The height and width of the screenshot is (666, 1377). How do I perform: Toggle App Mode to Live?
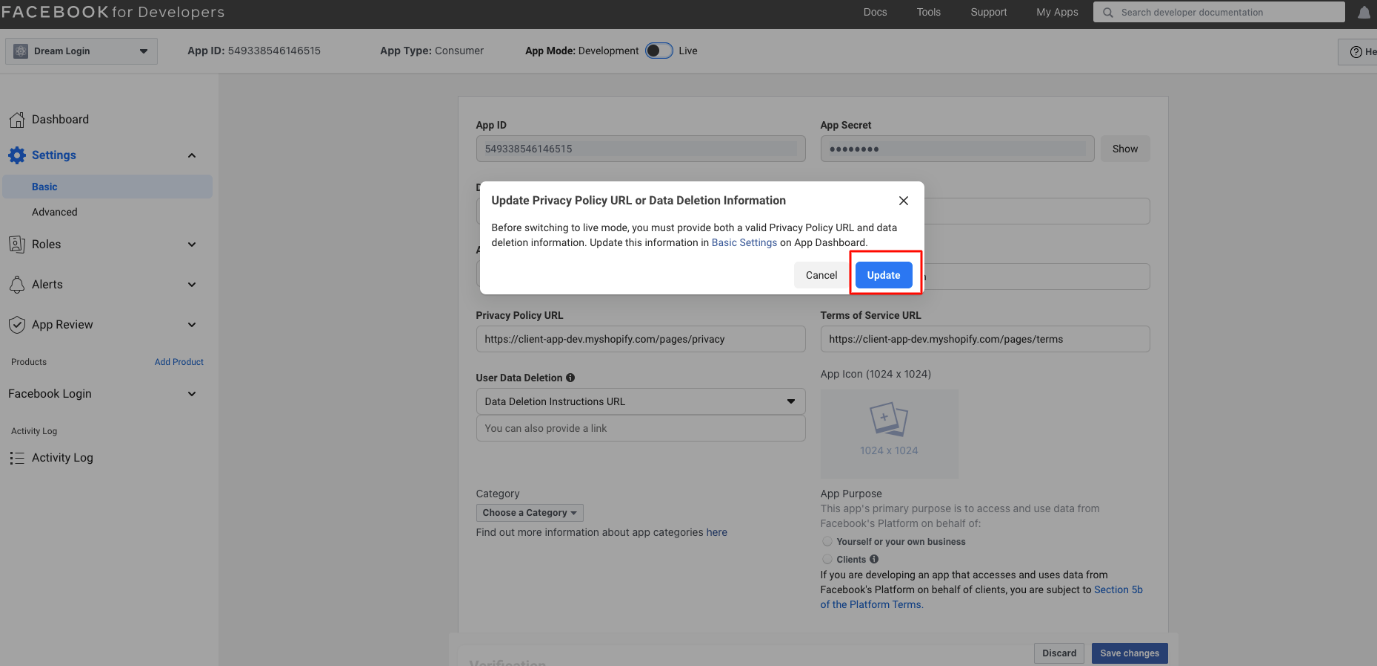[x=658, y=51]
